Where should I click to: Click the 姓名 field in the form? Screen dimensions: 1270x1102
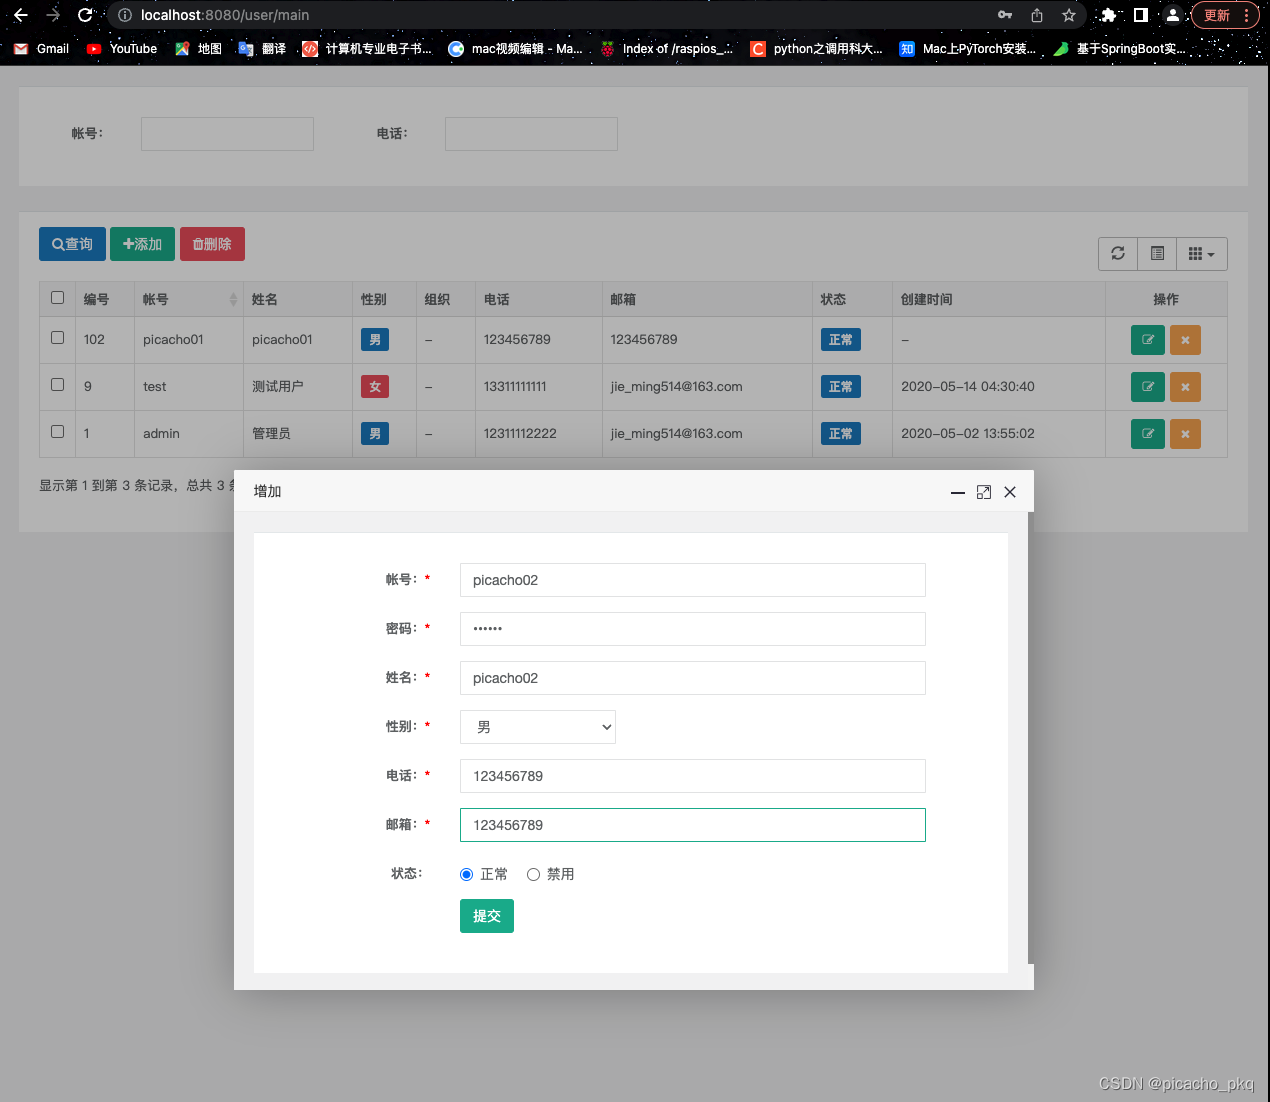pyautogui.click(x=693, y=678)
